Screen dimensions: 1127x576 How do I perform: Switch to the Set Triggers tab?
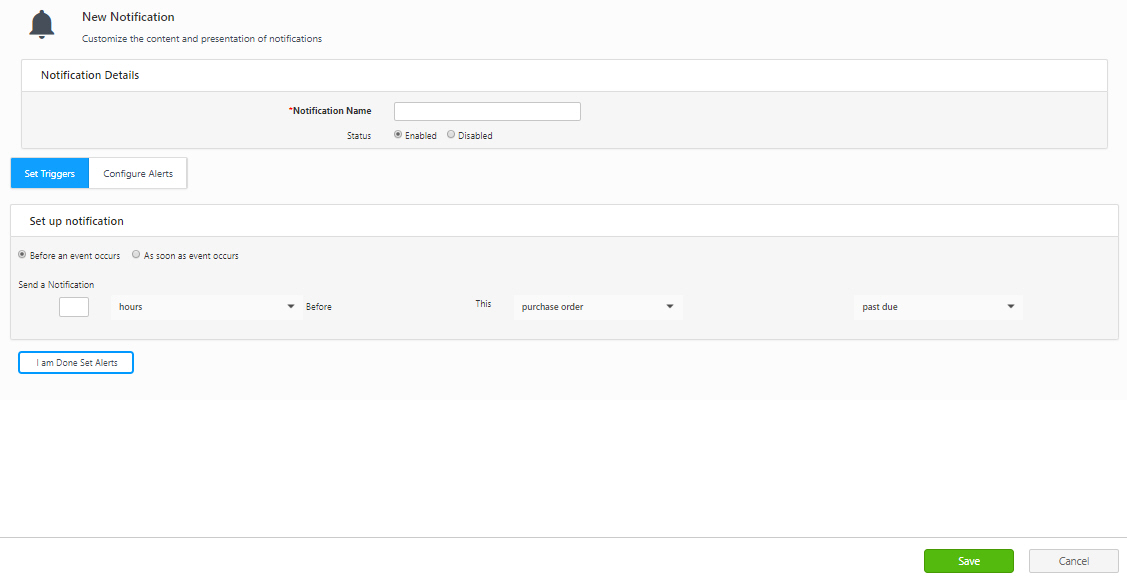[x=50, y=174]
